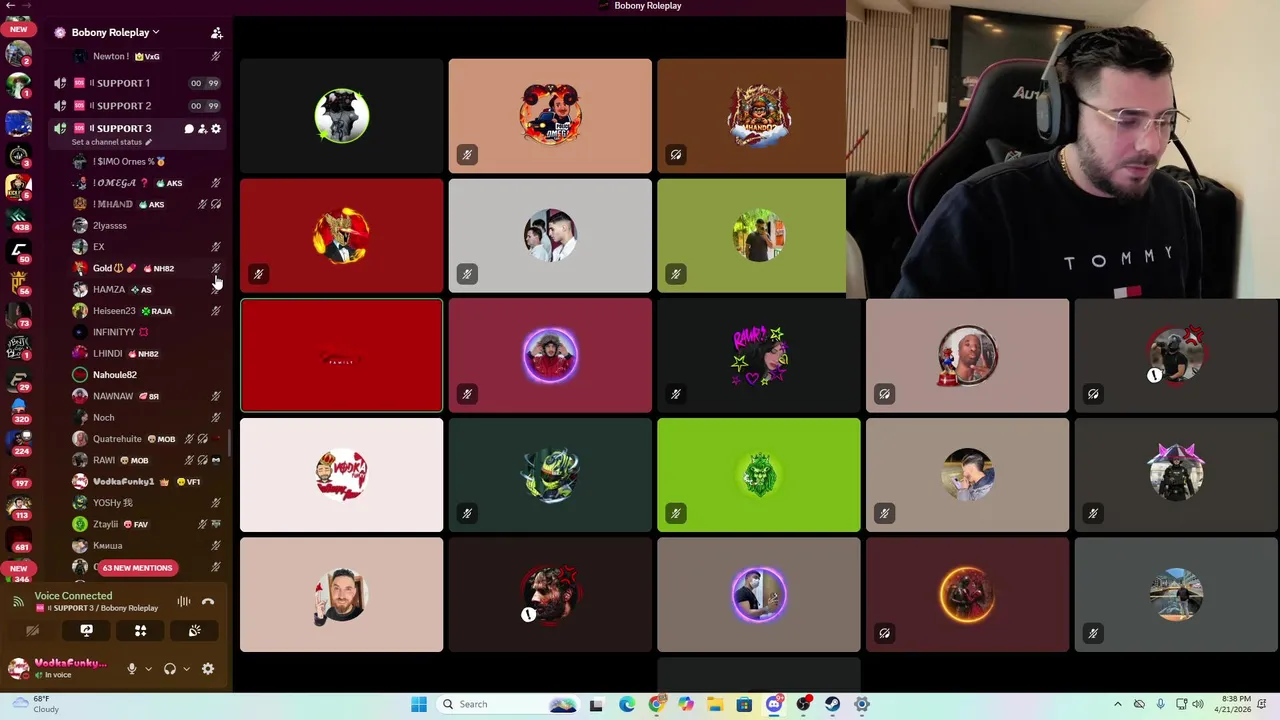Image resolution: width=1280 pixels, height=720 pixels.
Task: Start screen sharing from voice panel
Action: [x=86, y=631]
